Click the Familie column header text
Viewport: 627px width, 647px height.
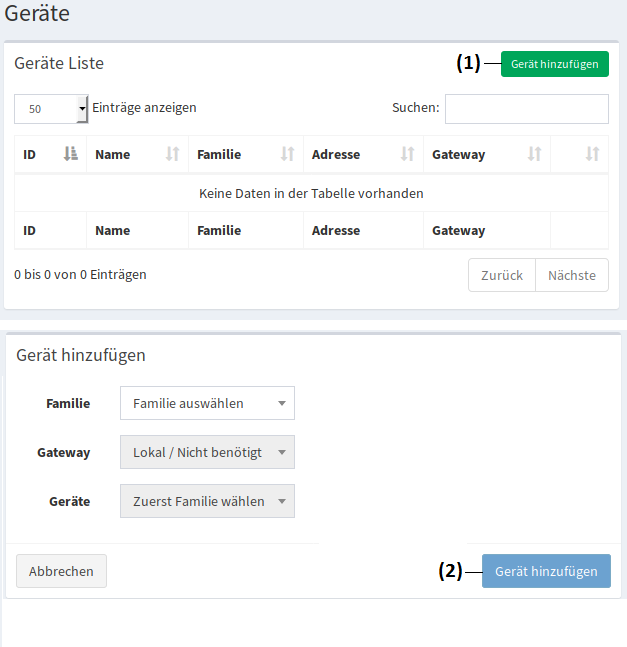[219, 154]
